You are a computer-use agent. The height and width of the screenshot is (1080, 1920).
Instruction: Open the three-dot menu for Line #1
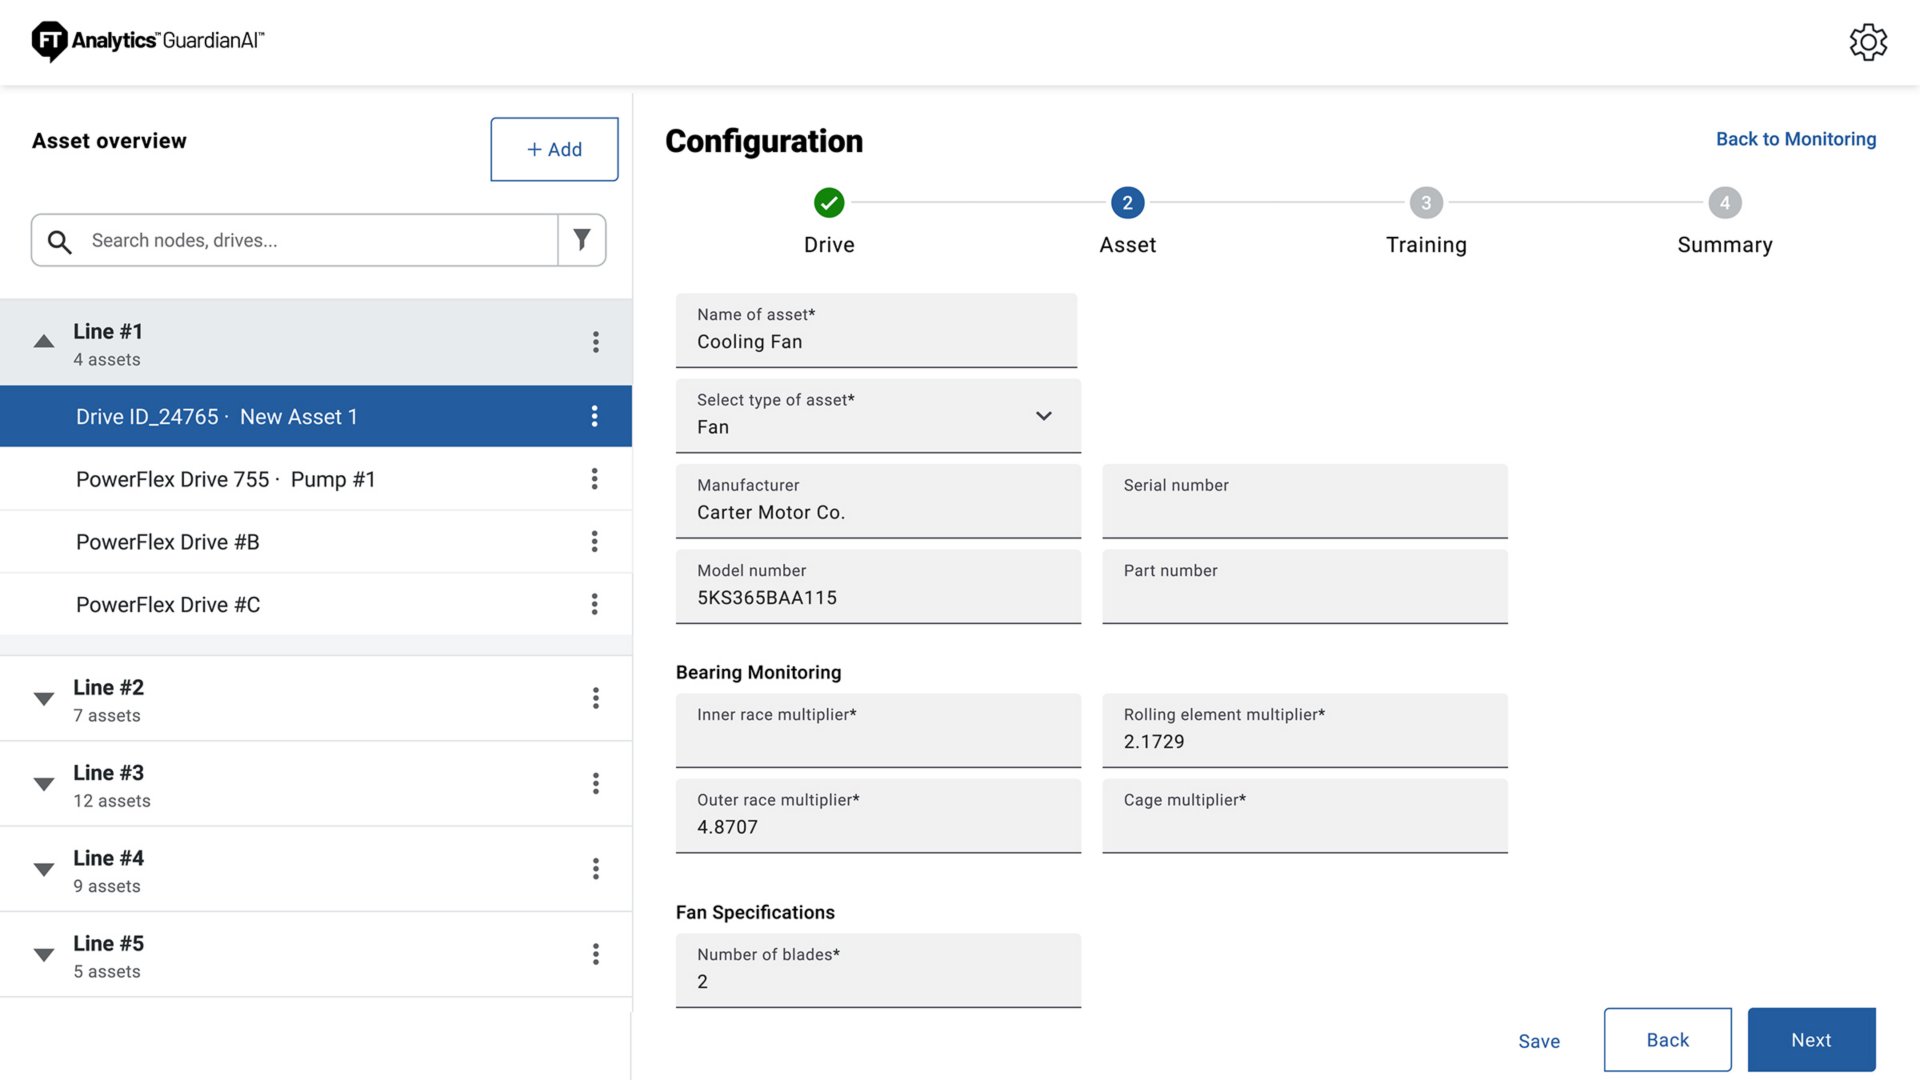pyautogui.click(x=595, y=342)
